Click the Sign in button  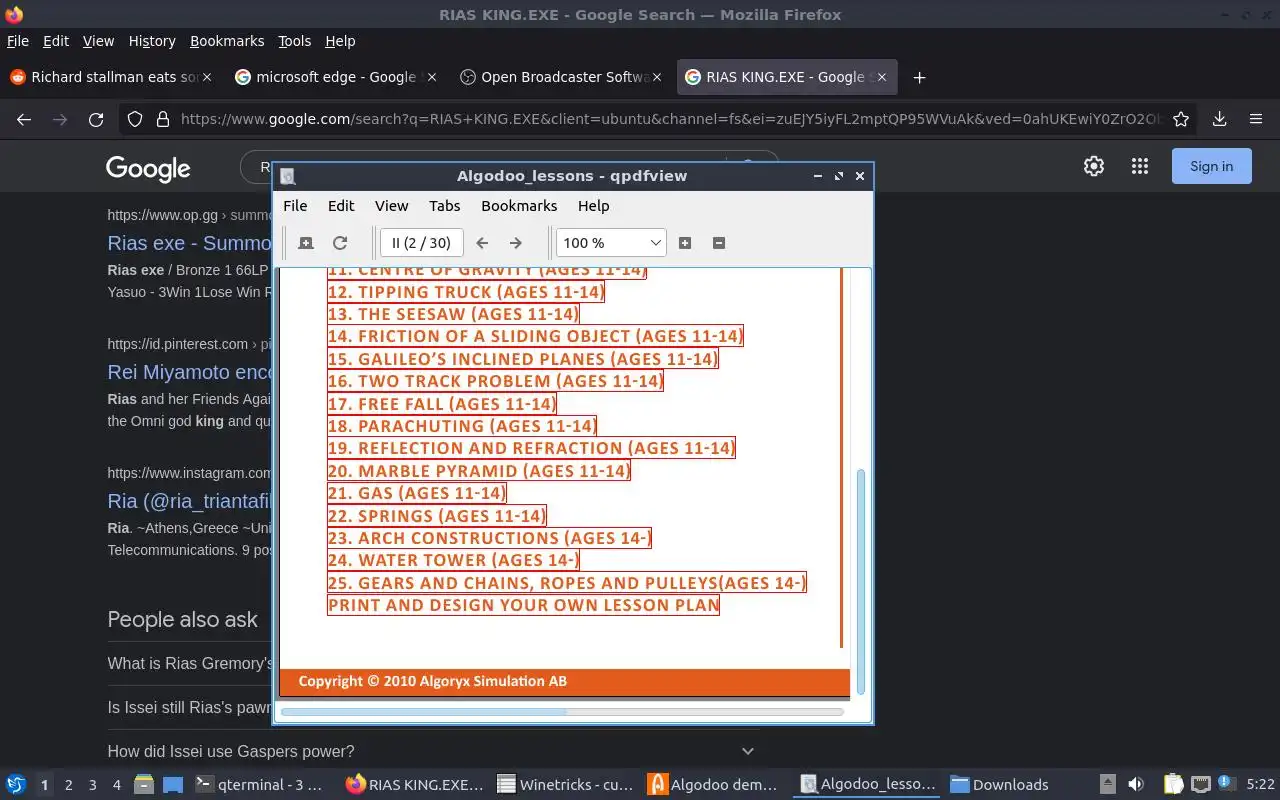(1211, 166)
